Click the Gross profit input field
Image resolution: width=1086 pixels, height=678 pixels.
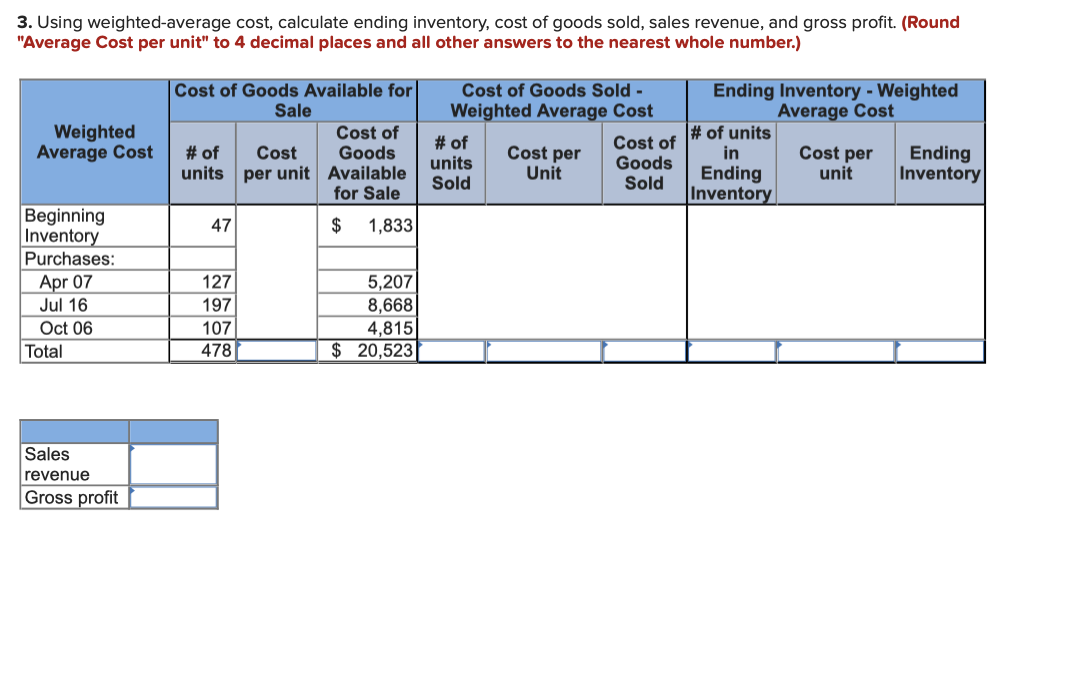[x=172, y=495]
